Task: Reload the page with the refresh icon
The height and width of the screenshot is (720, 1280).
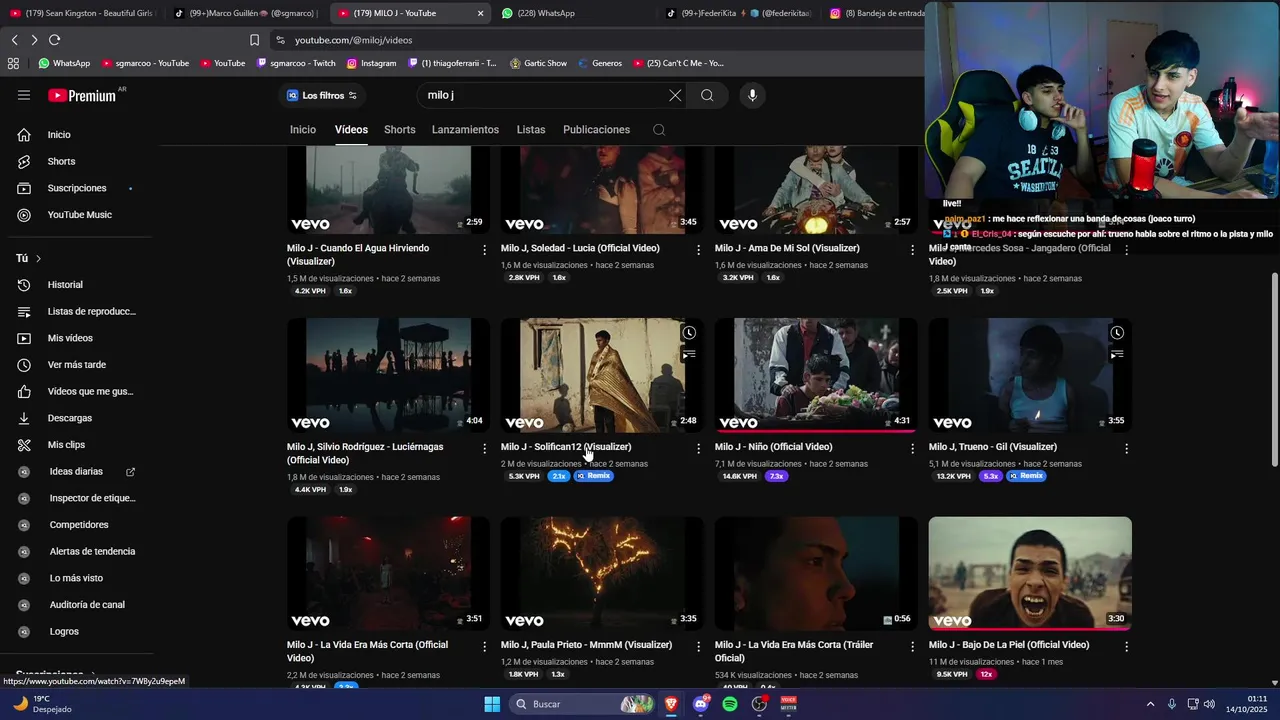Action: [54, 40]
